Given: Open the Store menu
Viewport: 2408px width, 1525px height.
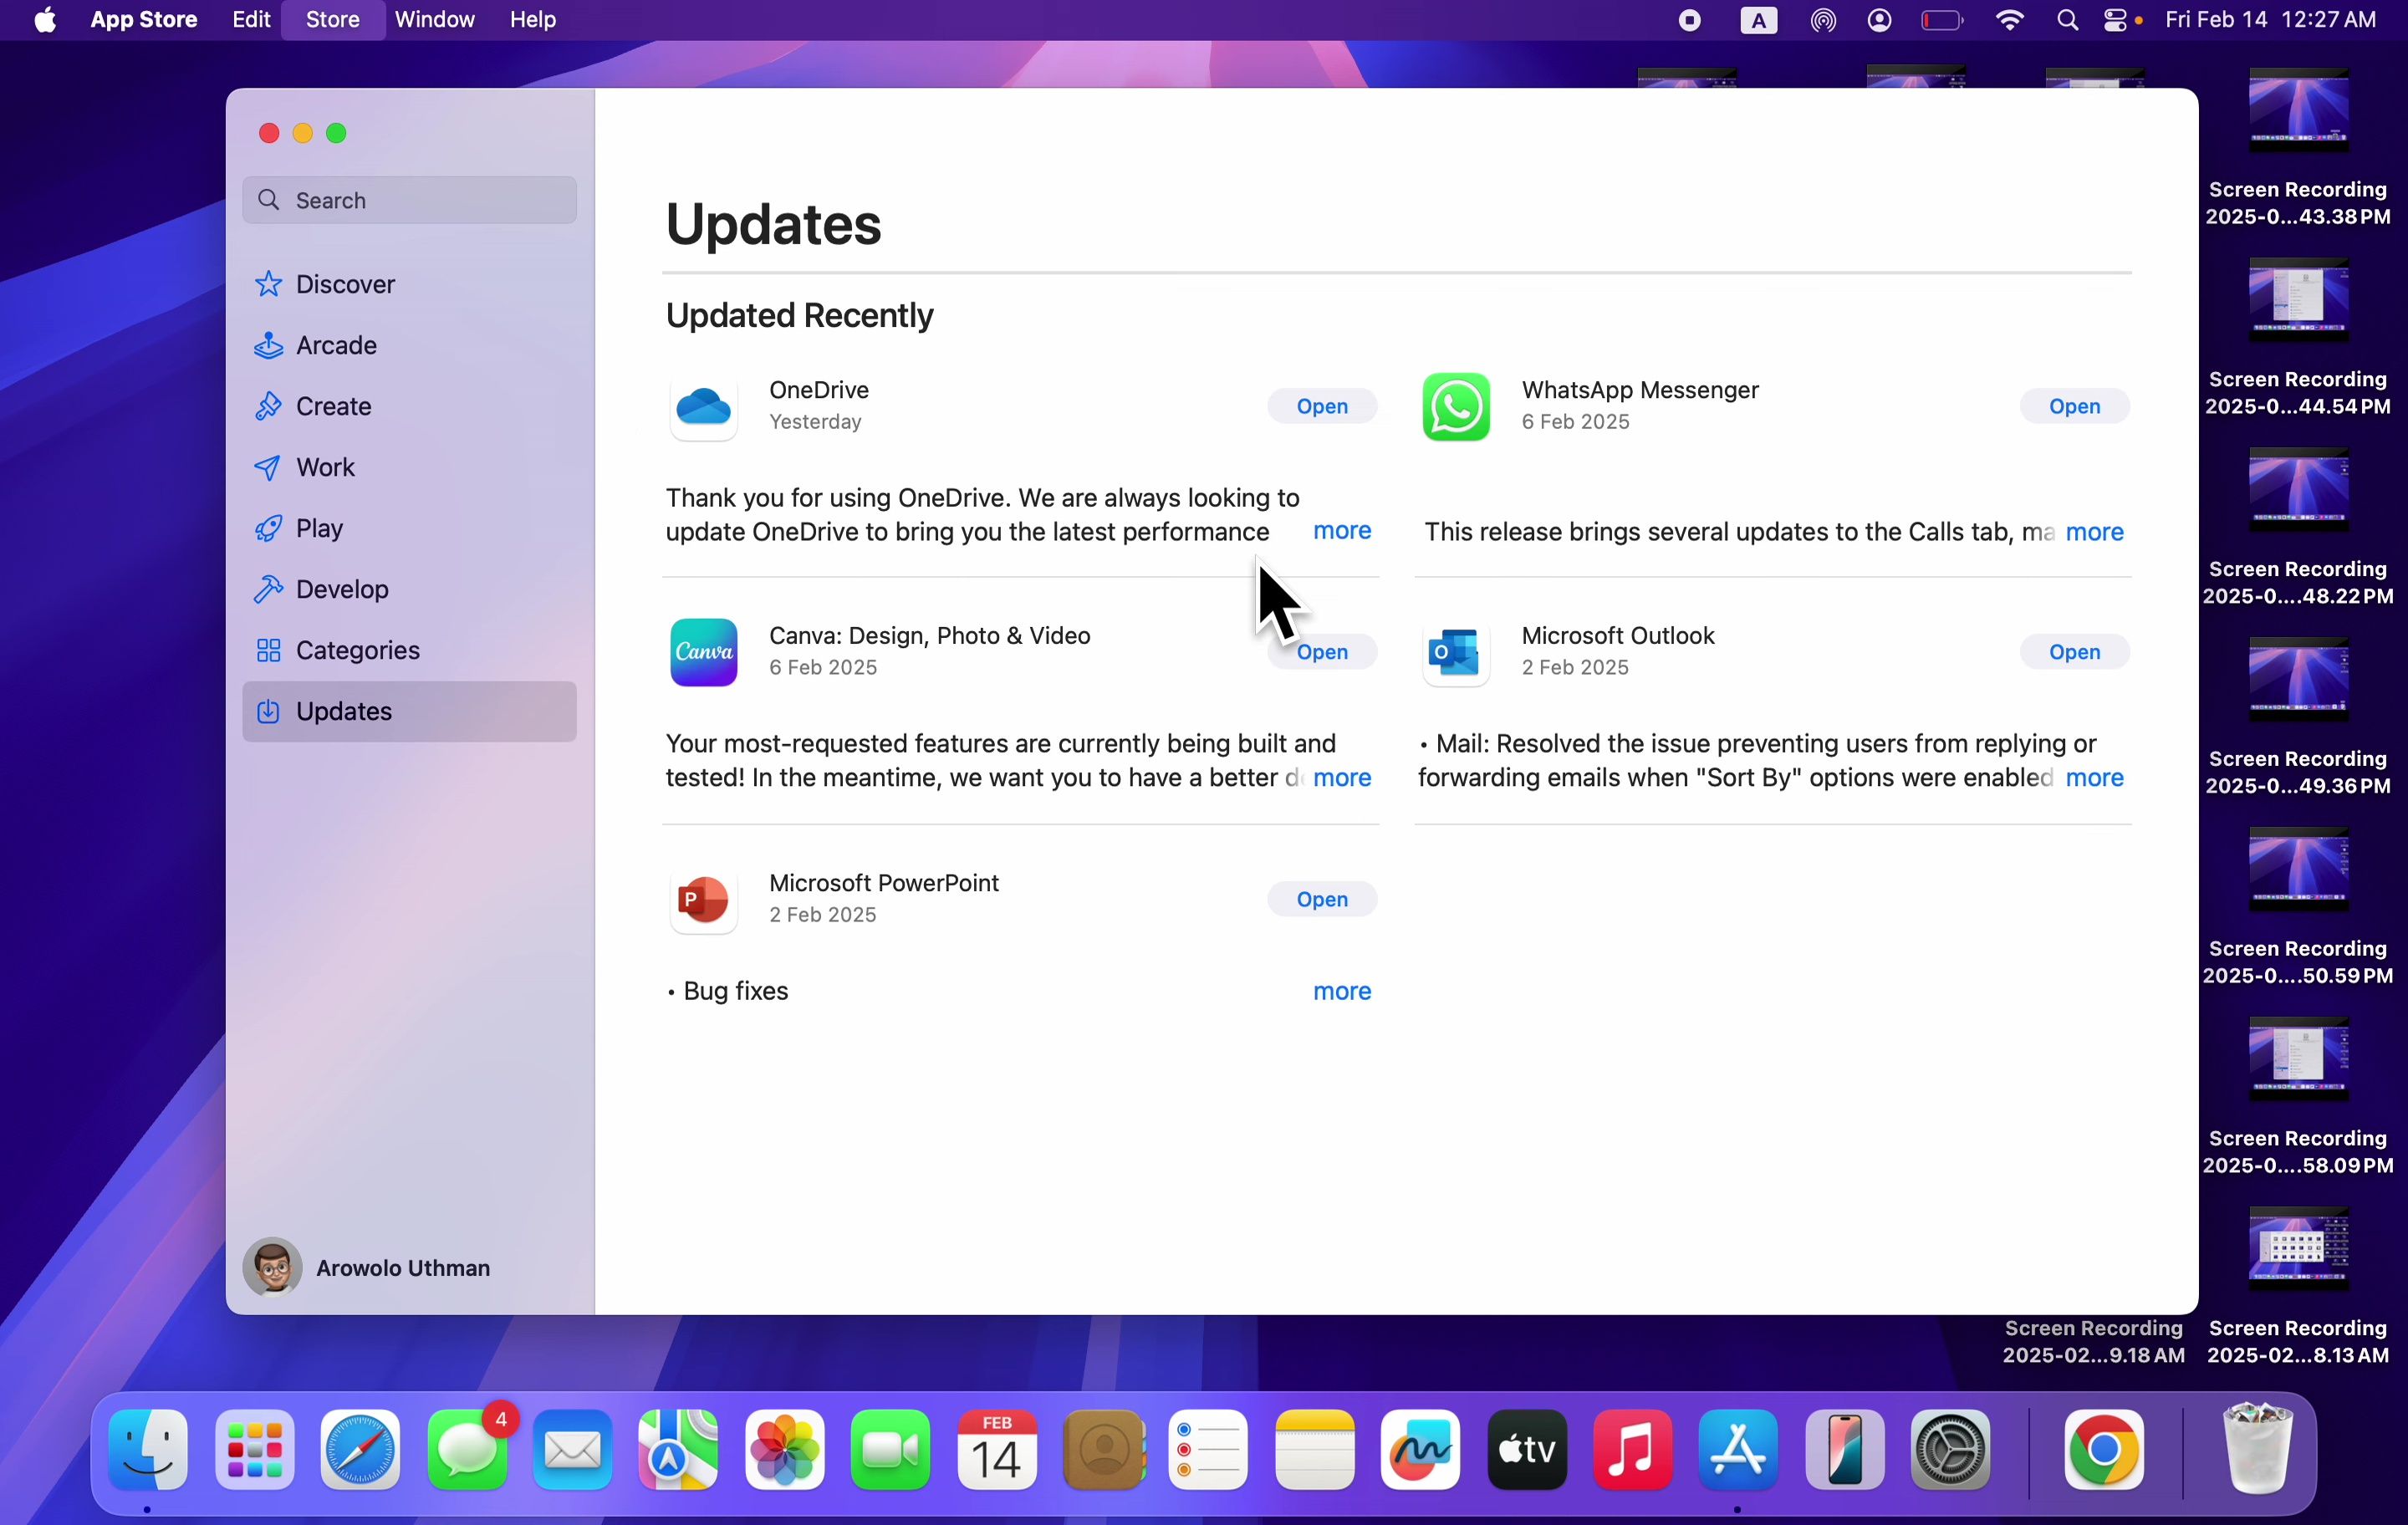Looking at the screenshot, I should tap(333, 20).
